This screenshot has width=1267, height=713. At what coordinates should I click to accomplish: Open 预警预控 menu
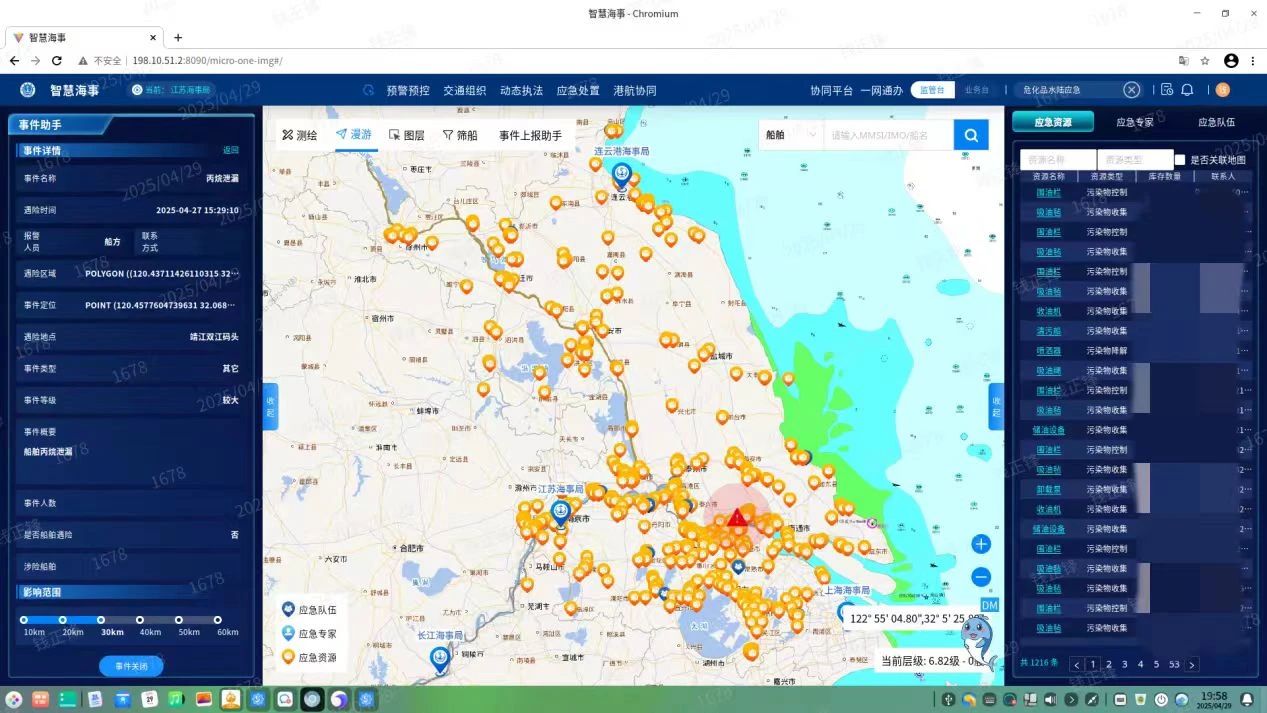[408, 90]
